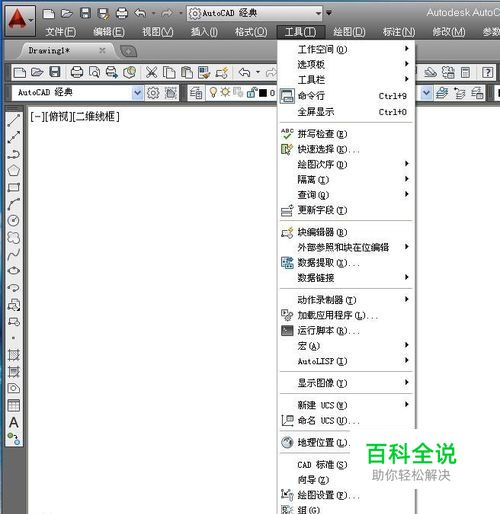Expand the 选项板 submenu

(x=346, y=64)
